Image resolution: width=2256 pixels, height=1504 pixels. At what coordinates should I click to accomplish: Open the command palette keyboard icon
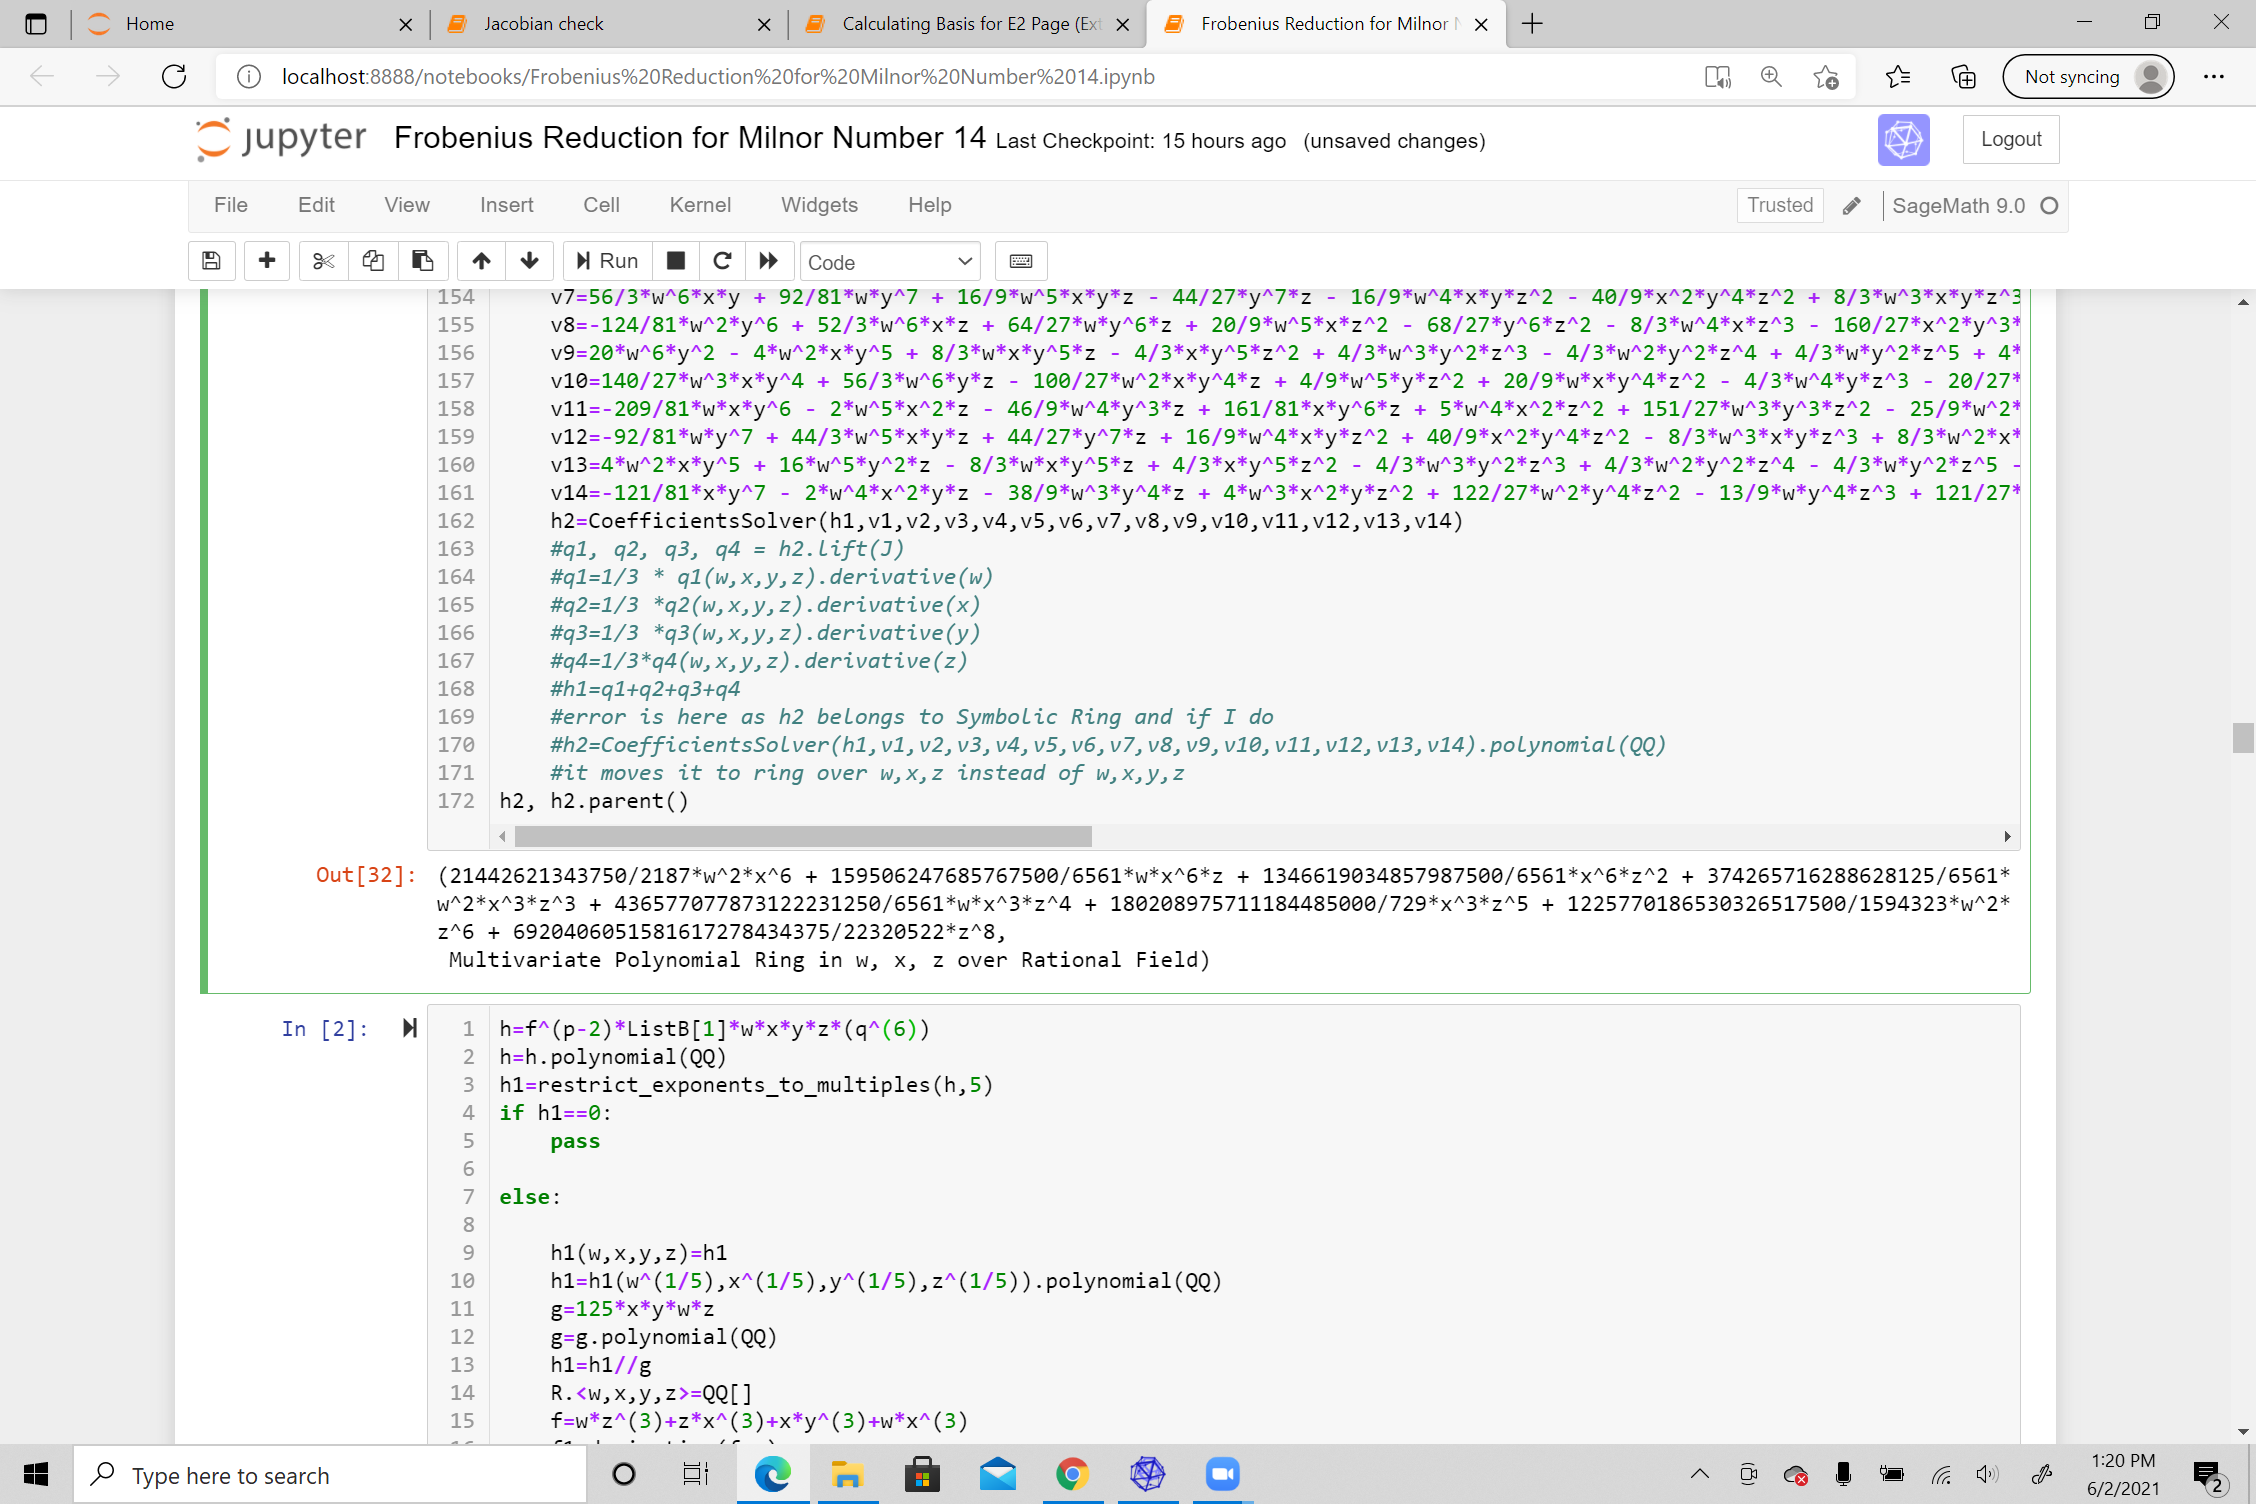click(x=1021, y=261)
